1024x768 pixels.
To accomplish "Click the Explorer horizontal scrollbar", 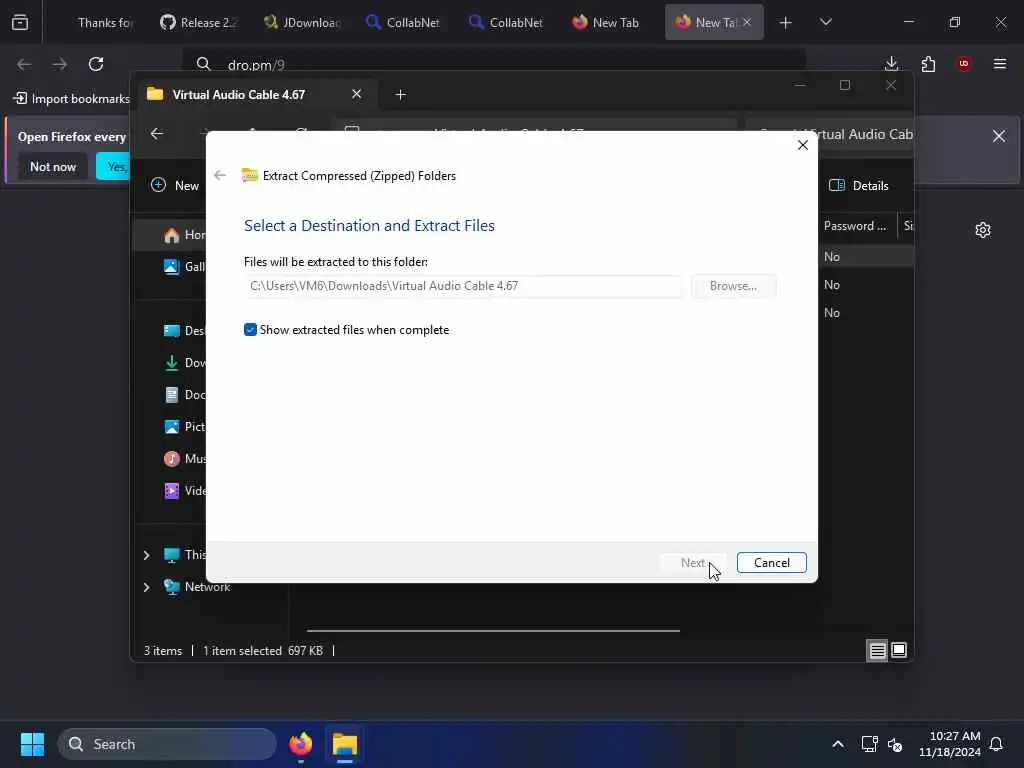I will tap(493, 631).
